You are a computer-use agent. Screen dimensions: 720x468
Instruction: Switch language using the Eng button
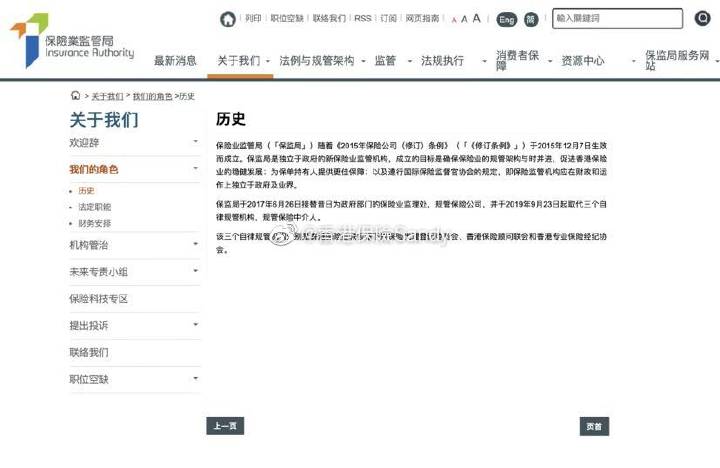coord(506,19)
